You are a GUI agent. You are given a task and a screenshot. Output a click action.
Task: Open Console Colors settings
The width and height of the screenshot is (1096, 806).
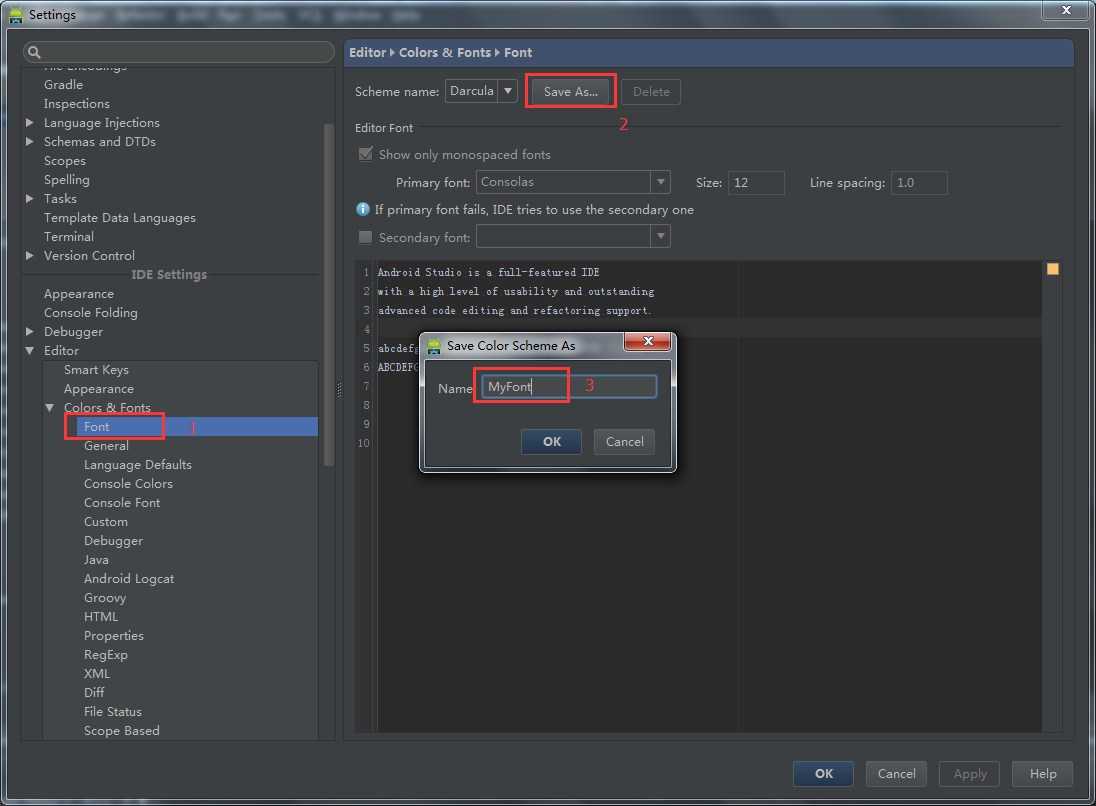[128, 483]
